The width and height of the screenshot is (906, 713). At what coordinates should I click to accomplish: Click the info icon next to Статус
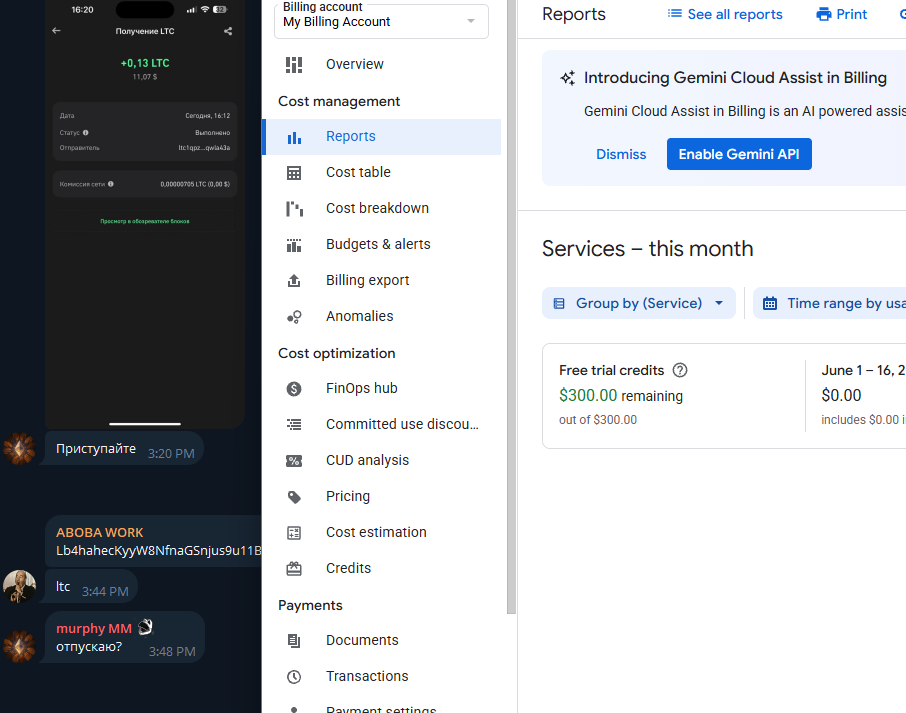point(86,132)
